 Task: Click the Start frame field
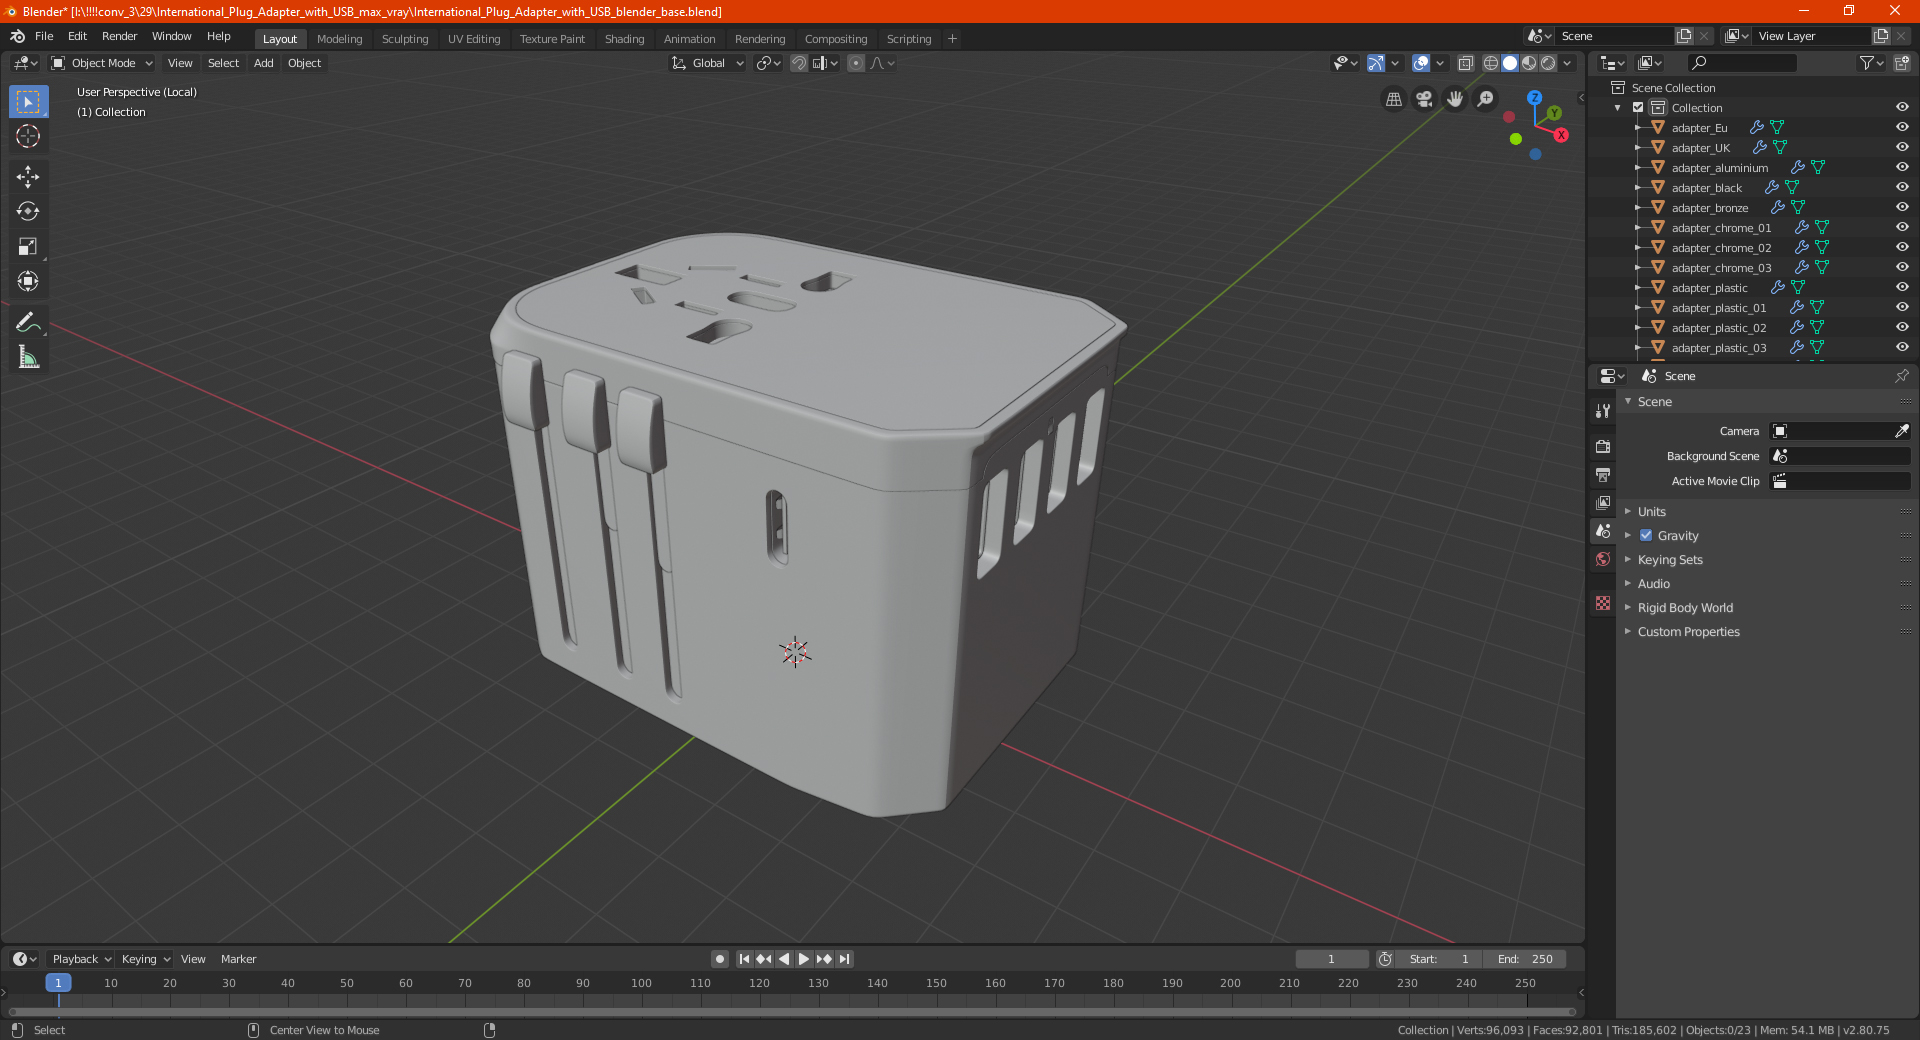click(1439, 959)
